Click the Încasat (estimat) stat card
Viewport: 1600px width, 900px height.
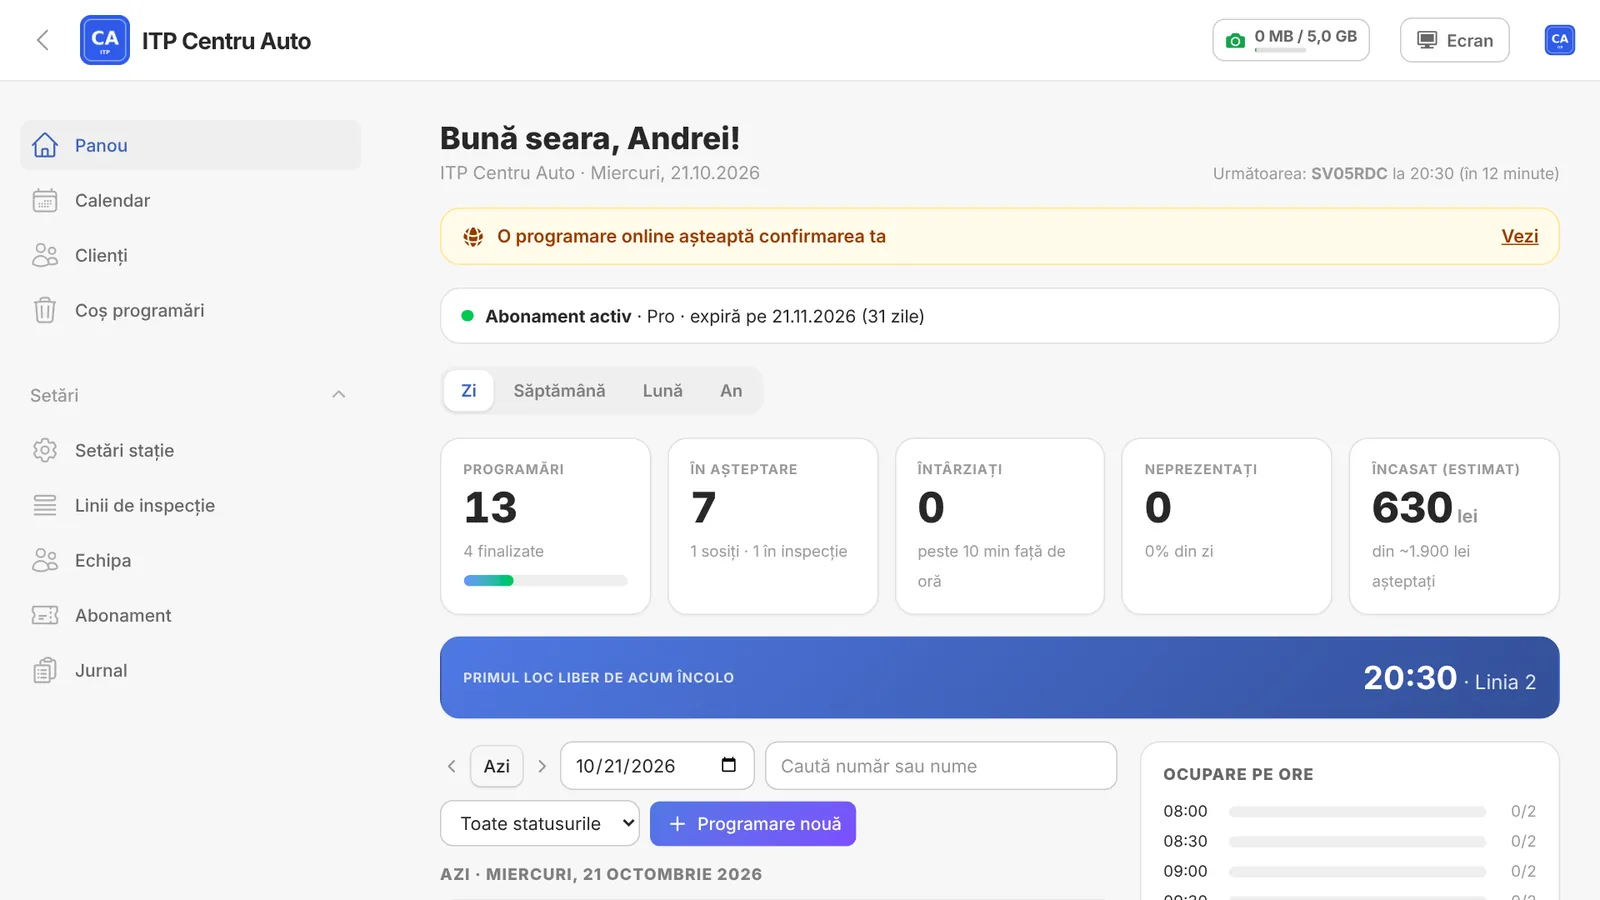[1454, 526]
